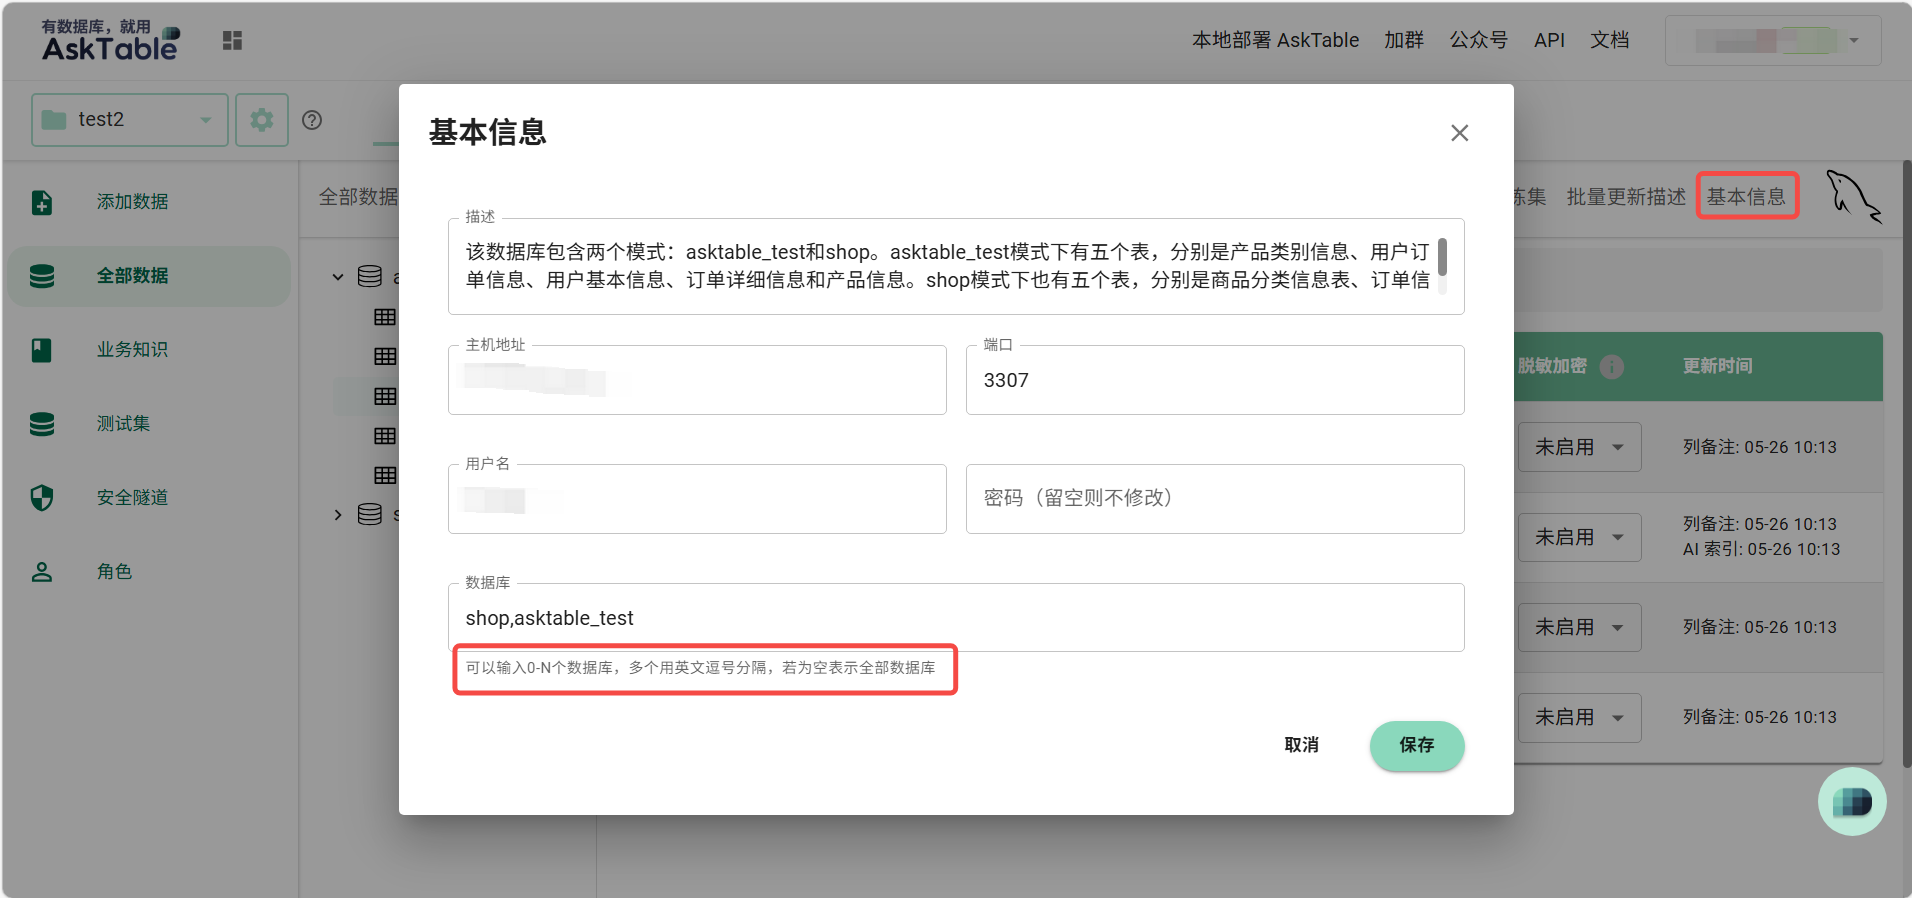Click the 基本信息 link
This screenshot has height=898, width=1912.
click(x=1746, y=197)
